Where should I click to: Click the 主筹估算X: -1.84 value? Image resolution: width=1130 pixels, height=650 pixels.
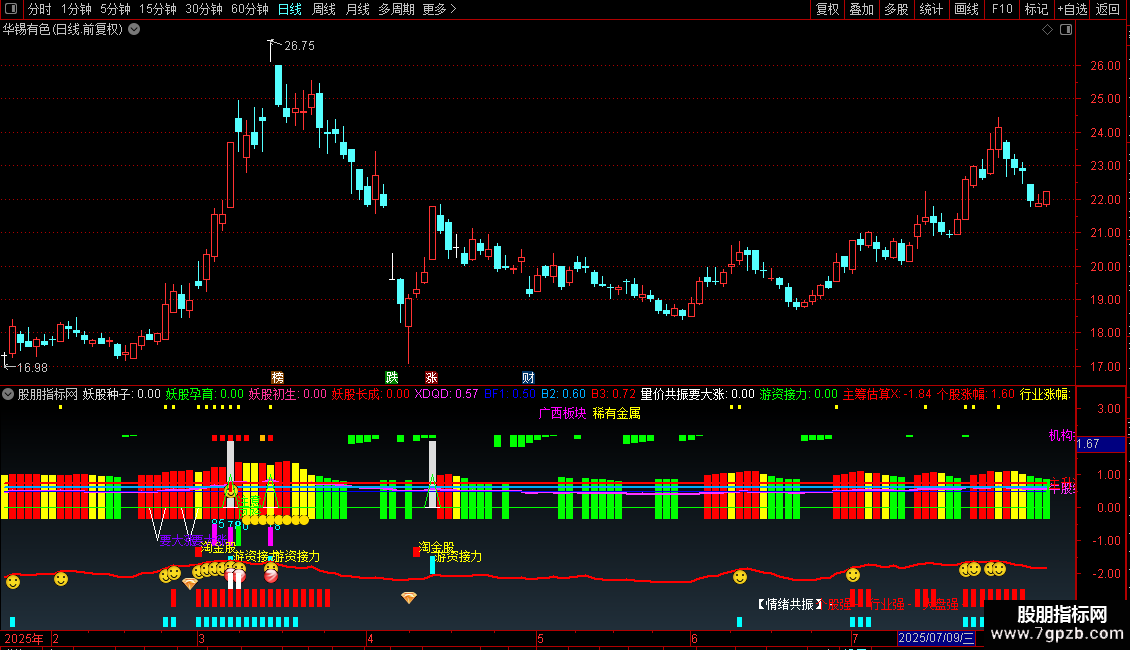[887, 394]
